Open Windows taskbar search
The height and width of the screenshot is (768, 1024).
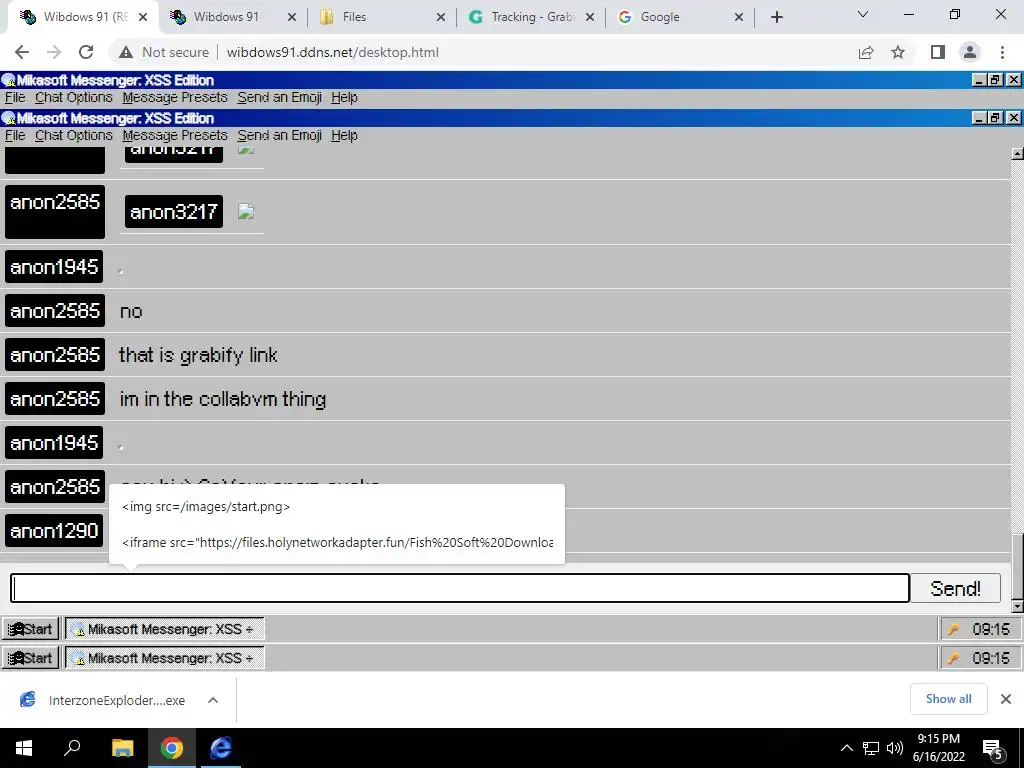point(72,748)
